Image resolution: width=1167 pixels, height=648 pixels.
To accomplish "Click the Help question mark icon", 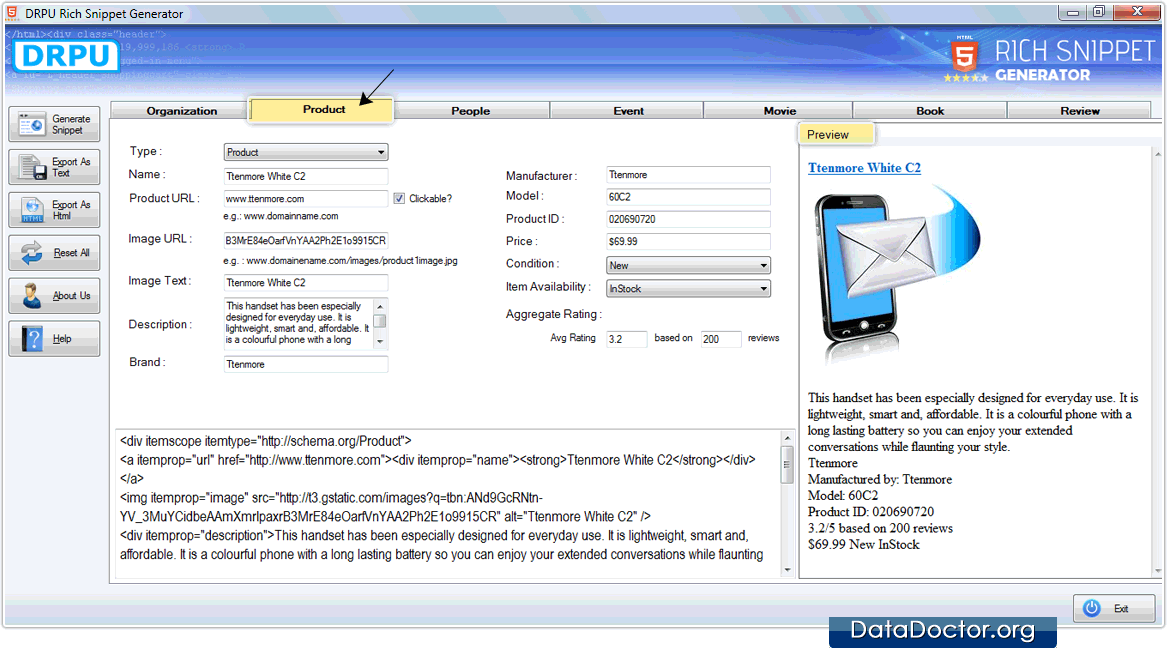I will [32, 339].
